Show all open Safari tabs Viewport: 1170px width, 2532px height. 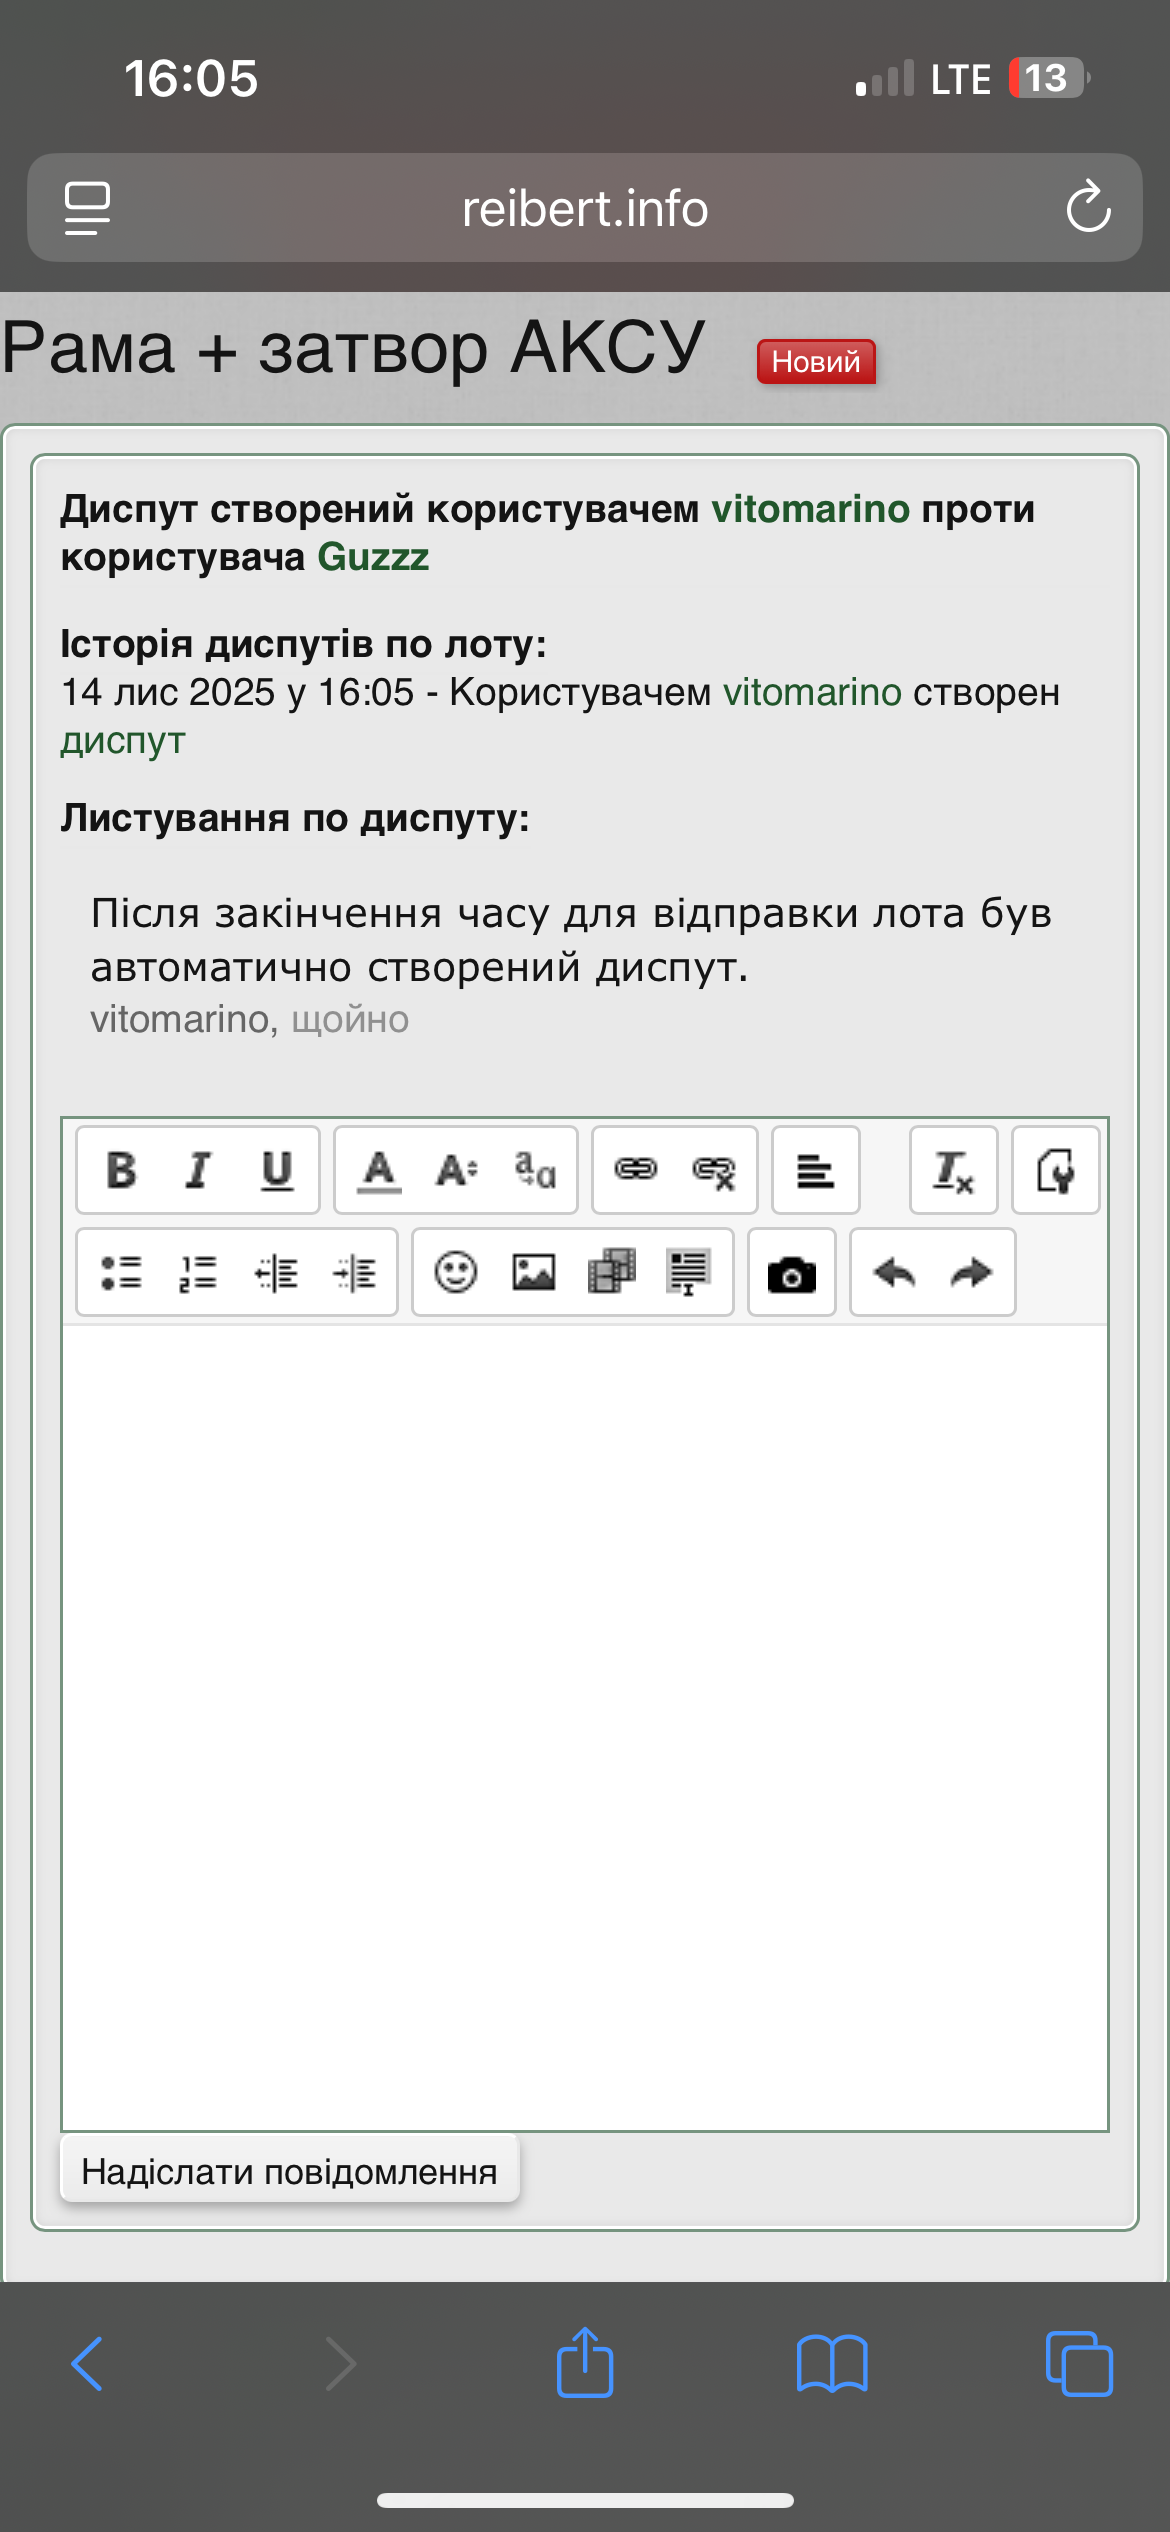(x=1079, y=2364)
